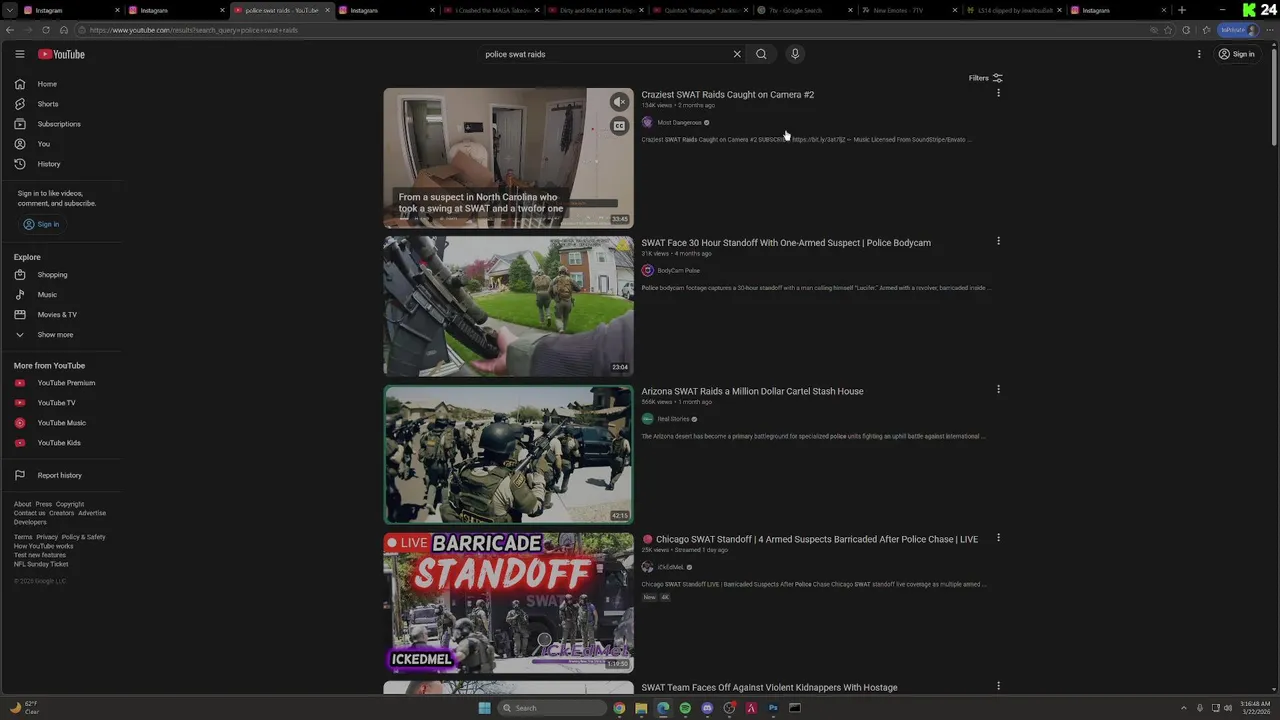Open title 'SWAT Team Faces Off Against Violent Kidnappers'
This screenshot has height=720, width=1280.
[x=769, y=687]
